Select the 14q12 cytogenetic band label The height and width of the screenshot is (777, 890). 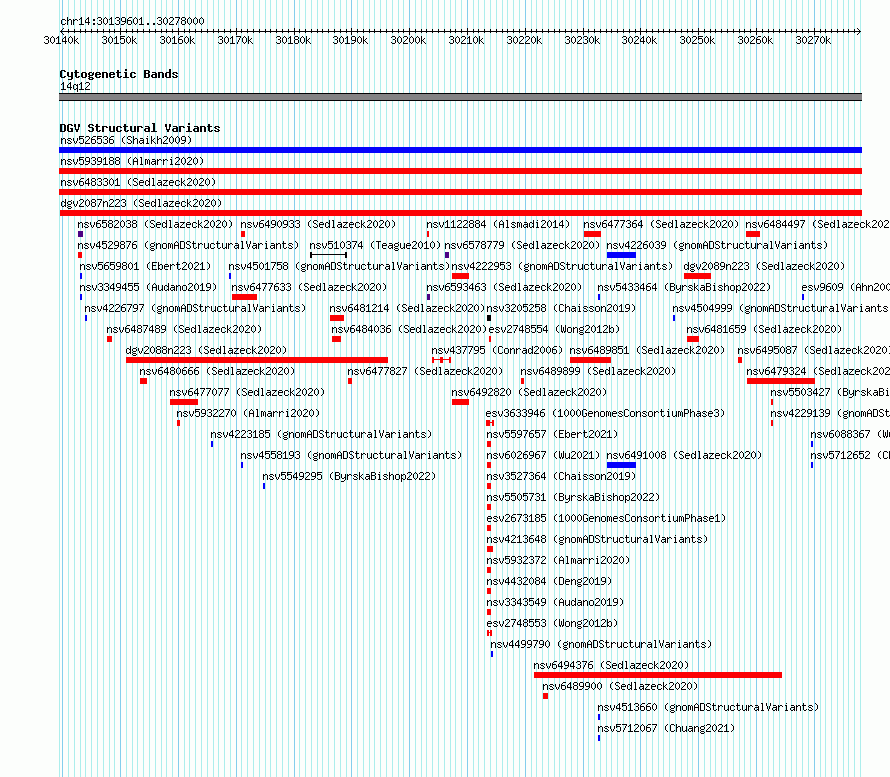coord(75,86)
